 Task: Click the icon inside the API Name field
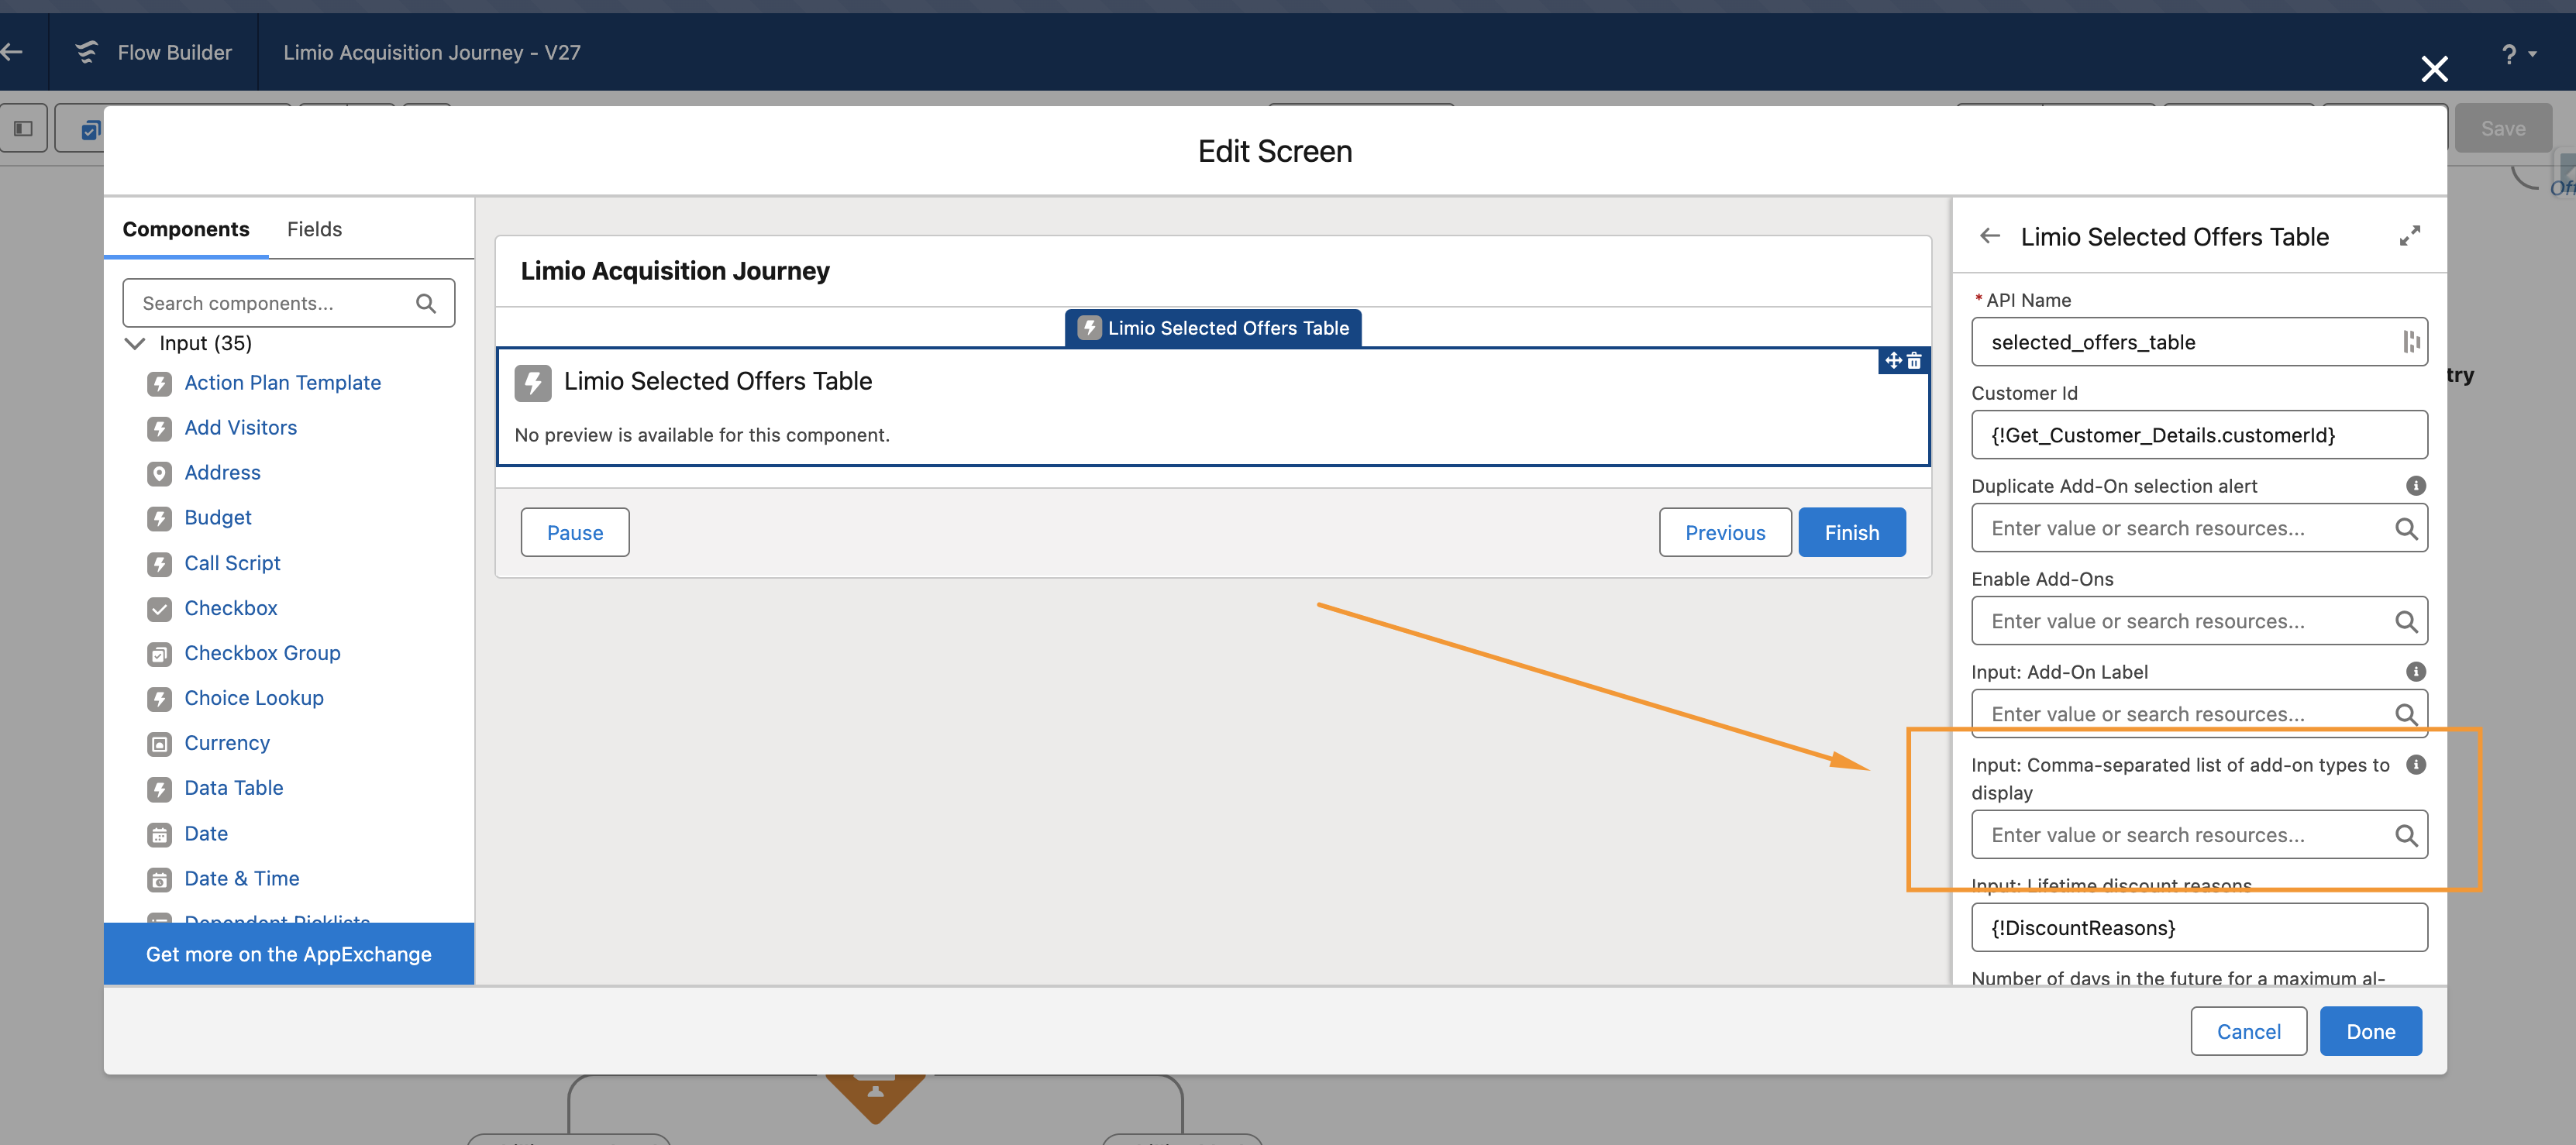(x=2411, y=342)
